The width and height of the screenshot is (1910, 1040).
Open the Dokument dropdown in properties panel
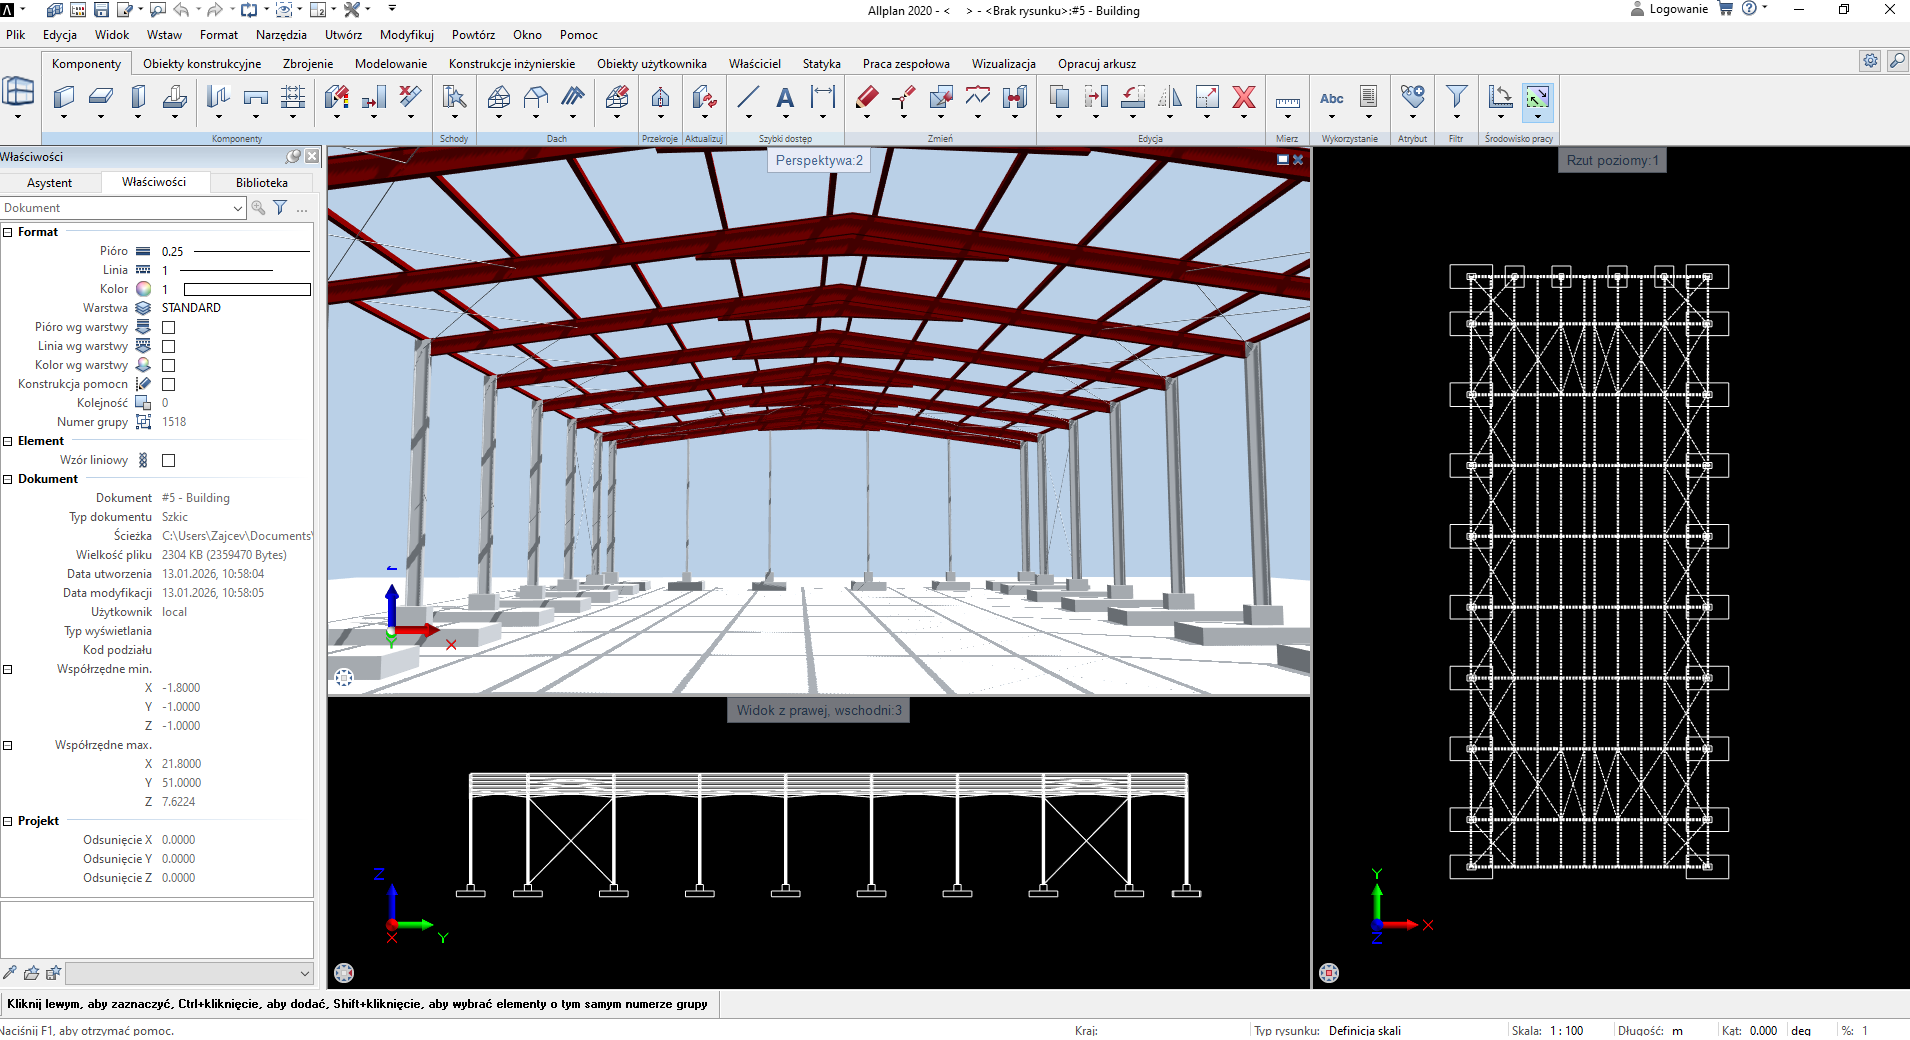click(237, 208)
